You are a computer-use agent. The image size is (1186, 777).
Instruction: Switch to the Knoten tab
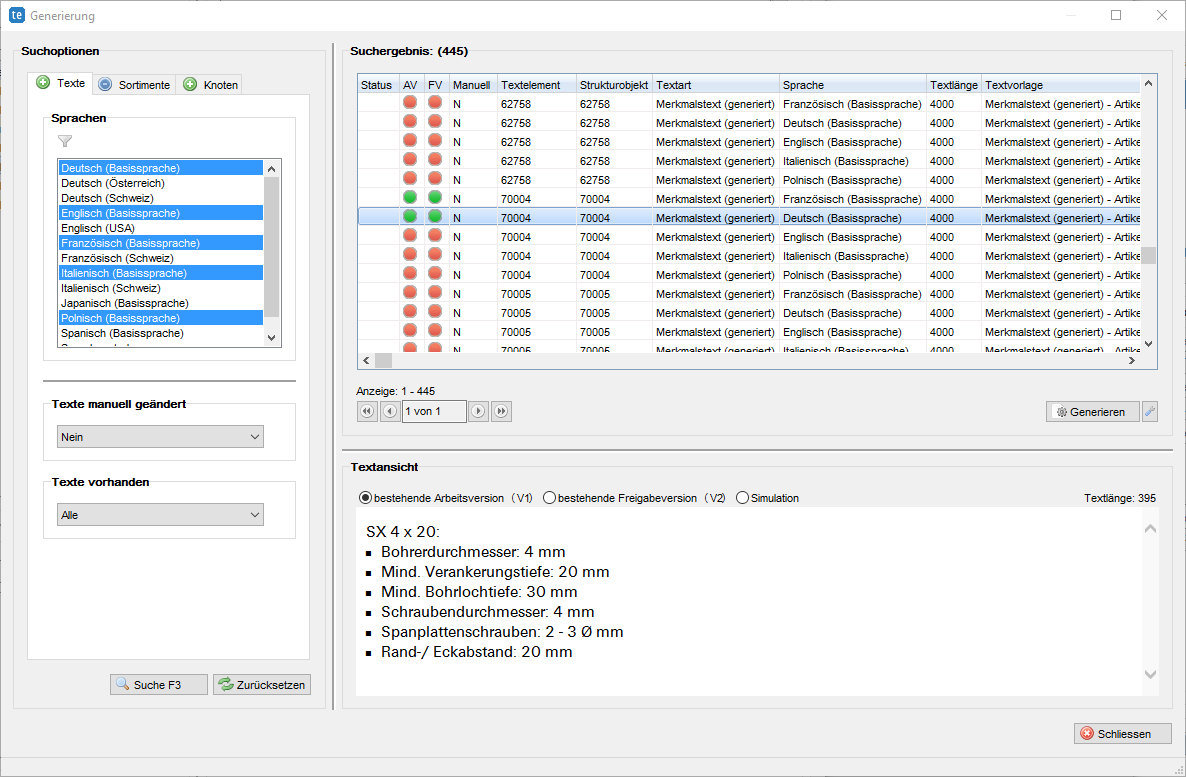pos(211,85)
